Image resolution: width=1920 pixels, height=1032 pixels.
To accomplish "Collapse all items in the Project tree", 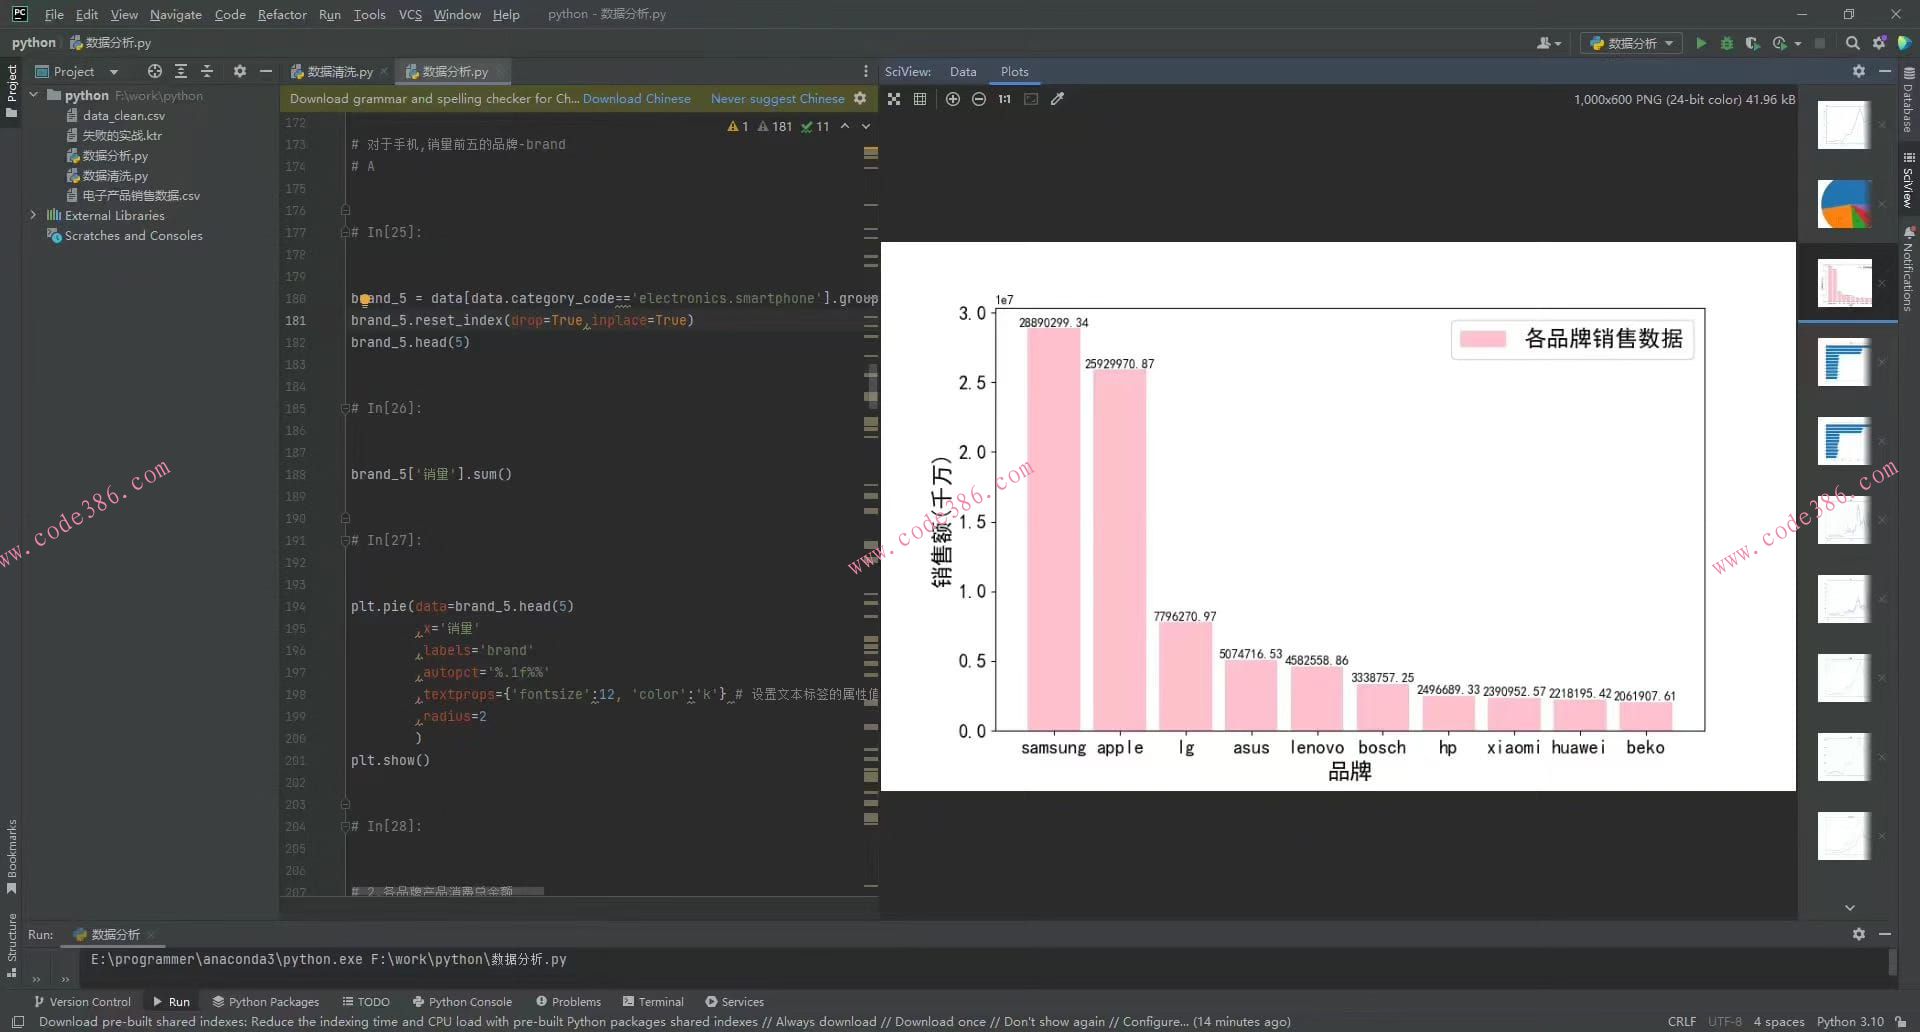I will coord(207,71).
